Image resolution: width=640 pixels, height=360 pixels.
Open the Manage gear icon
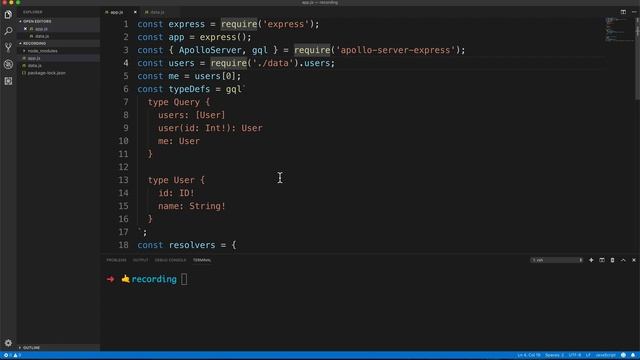coord(8,343)
